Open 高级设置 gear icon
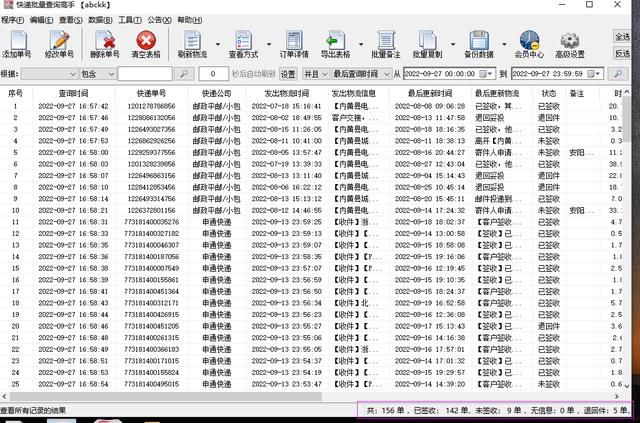 571,43
